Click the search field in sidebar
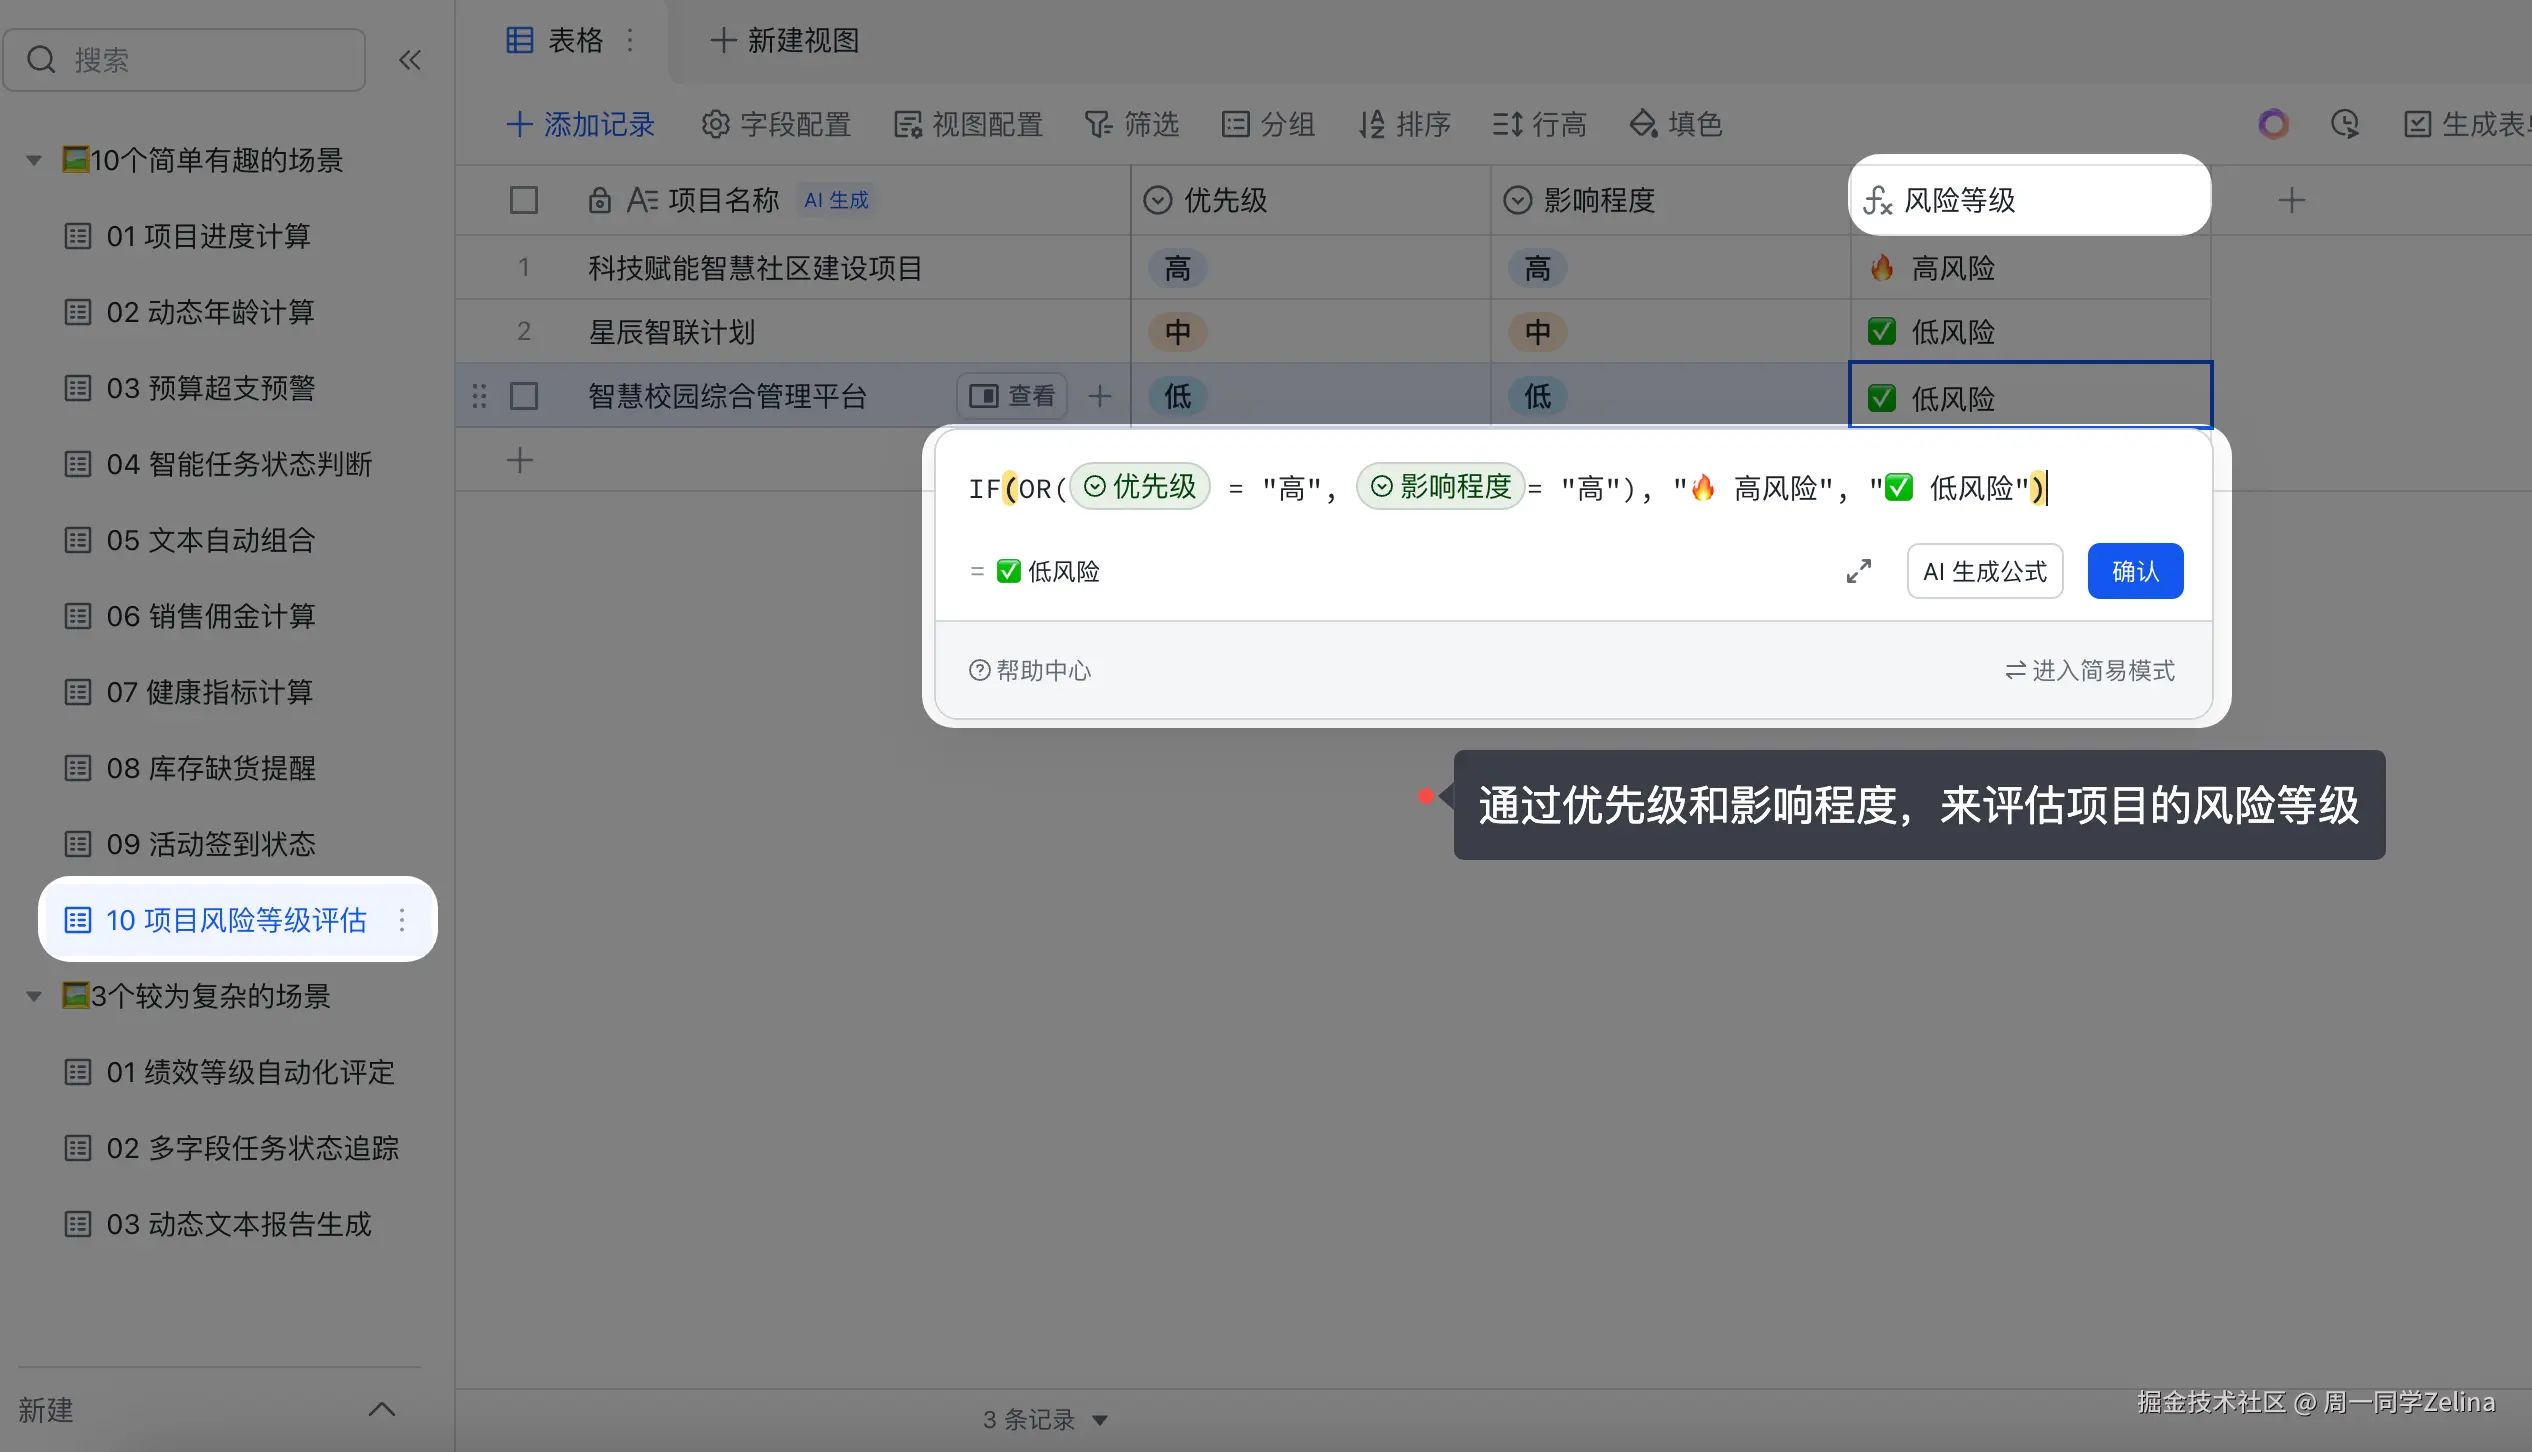This screenshot has height=1452, width=2532. click(x=184, y=60)
